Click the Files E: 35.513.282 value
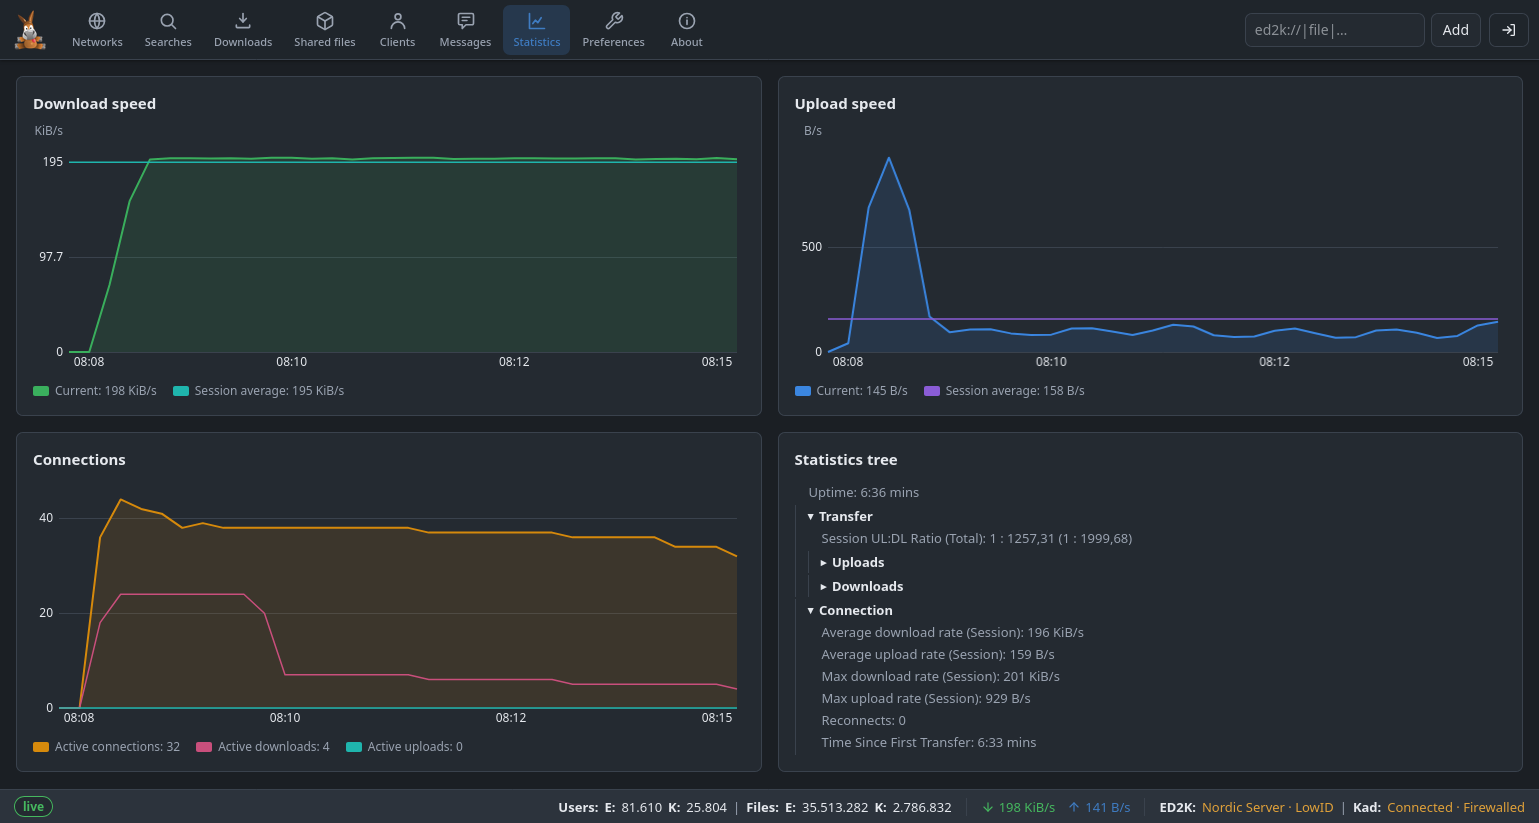The height and width of the screenshot is (823, 1539). [x=827, y=807]
